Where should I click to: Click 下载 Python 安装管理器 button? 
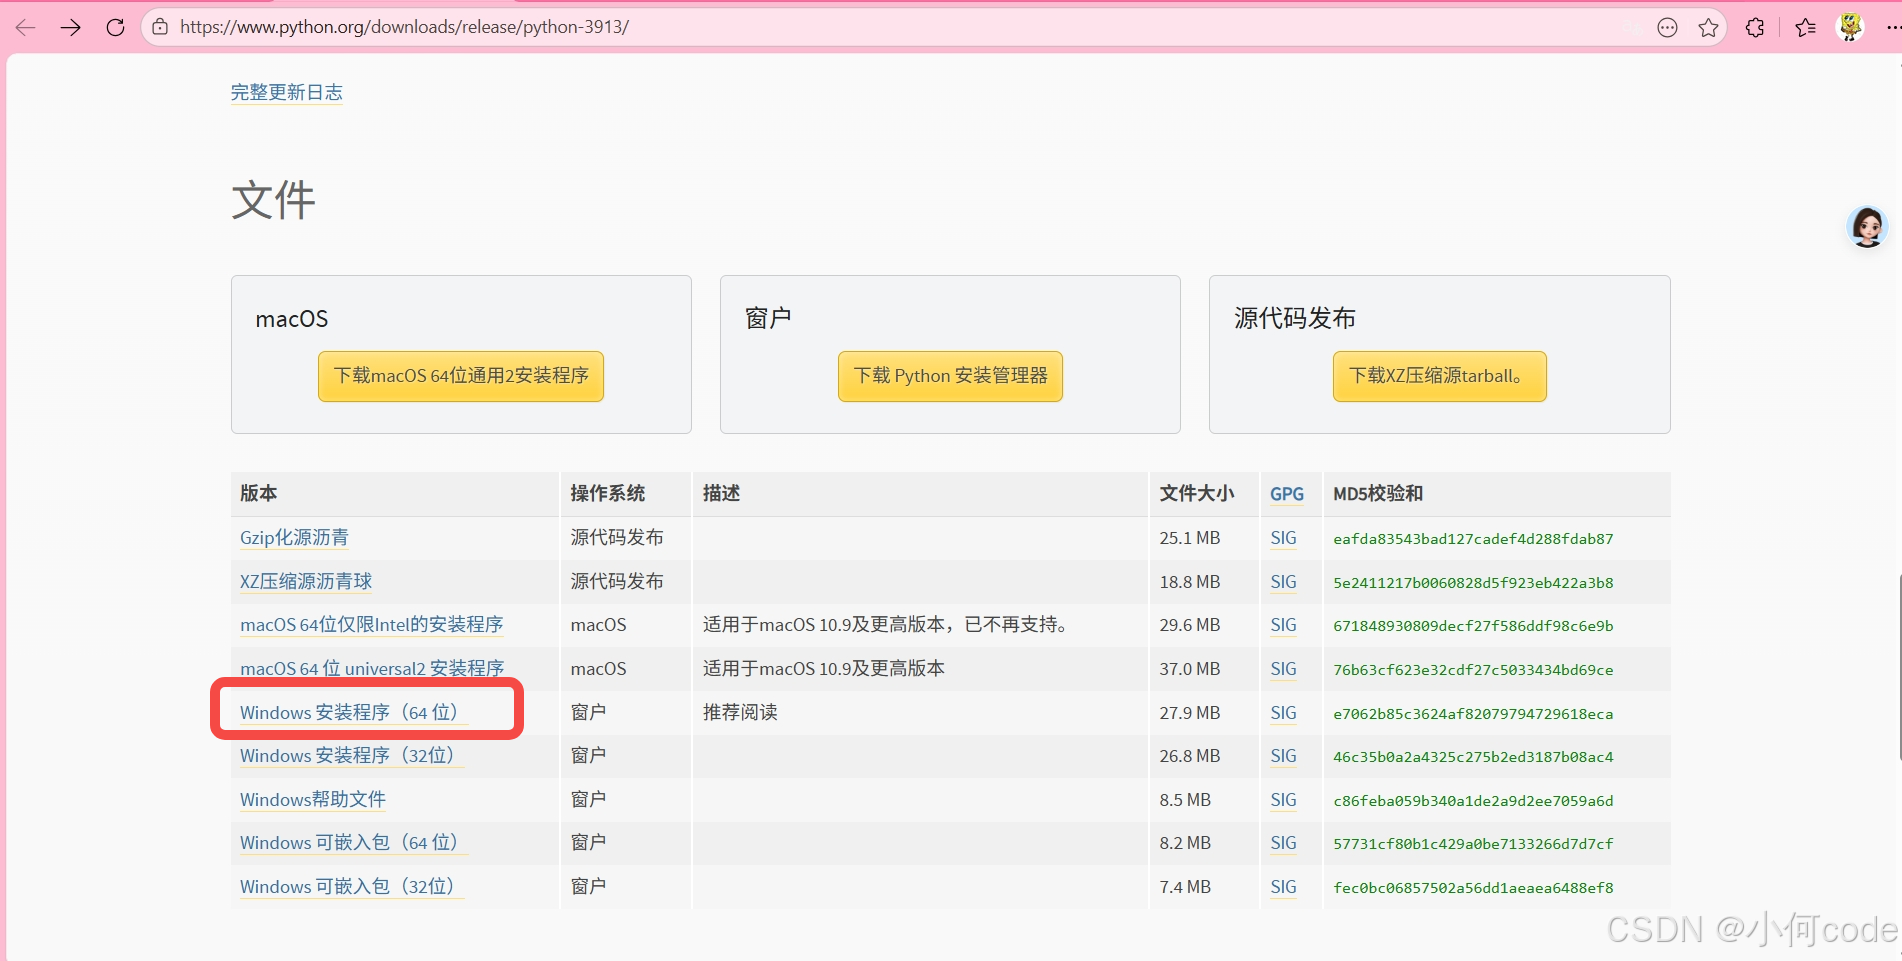click(950, 376)
